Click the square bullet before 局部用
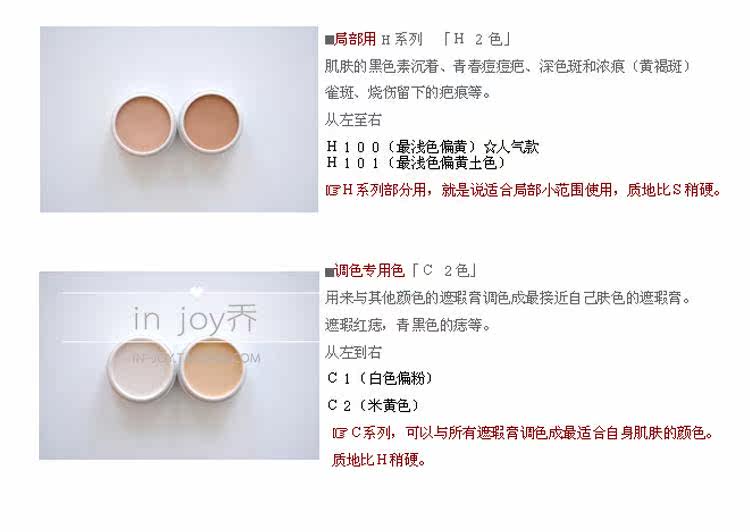 click(x=329, y=40)
